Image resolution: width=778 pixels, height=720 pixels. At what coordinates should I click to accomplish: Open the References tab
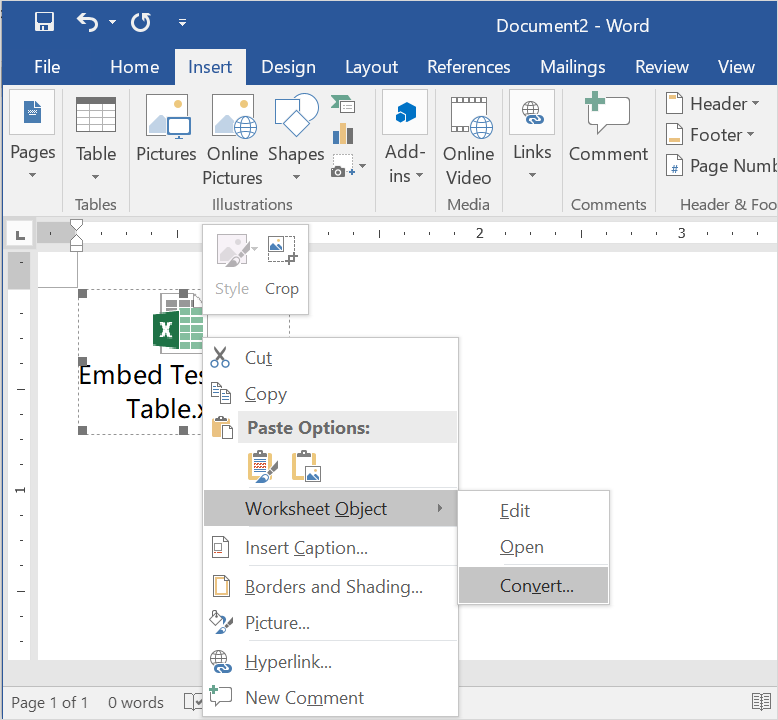tap(468, 67)
